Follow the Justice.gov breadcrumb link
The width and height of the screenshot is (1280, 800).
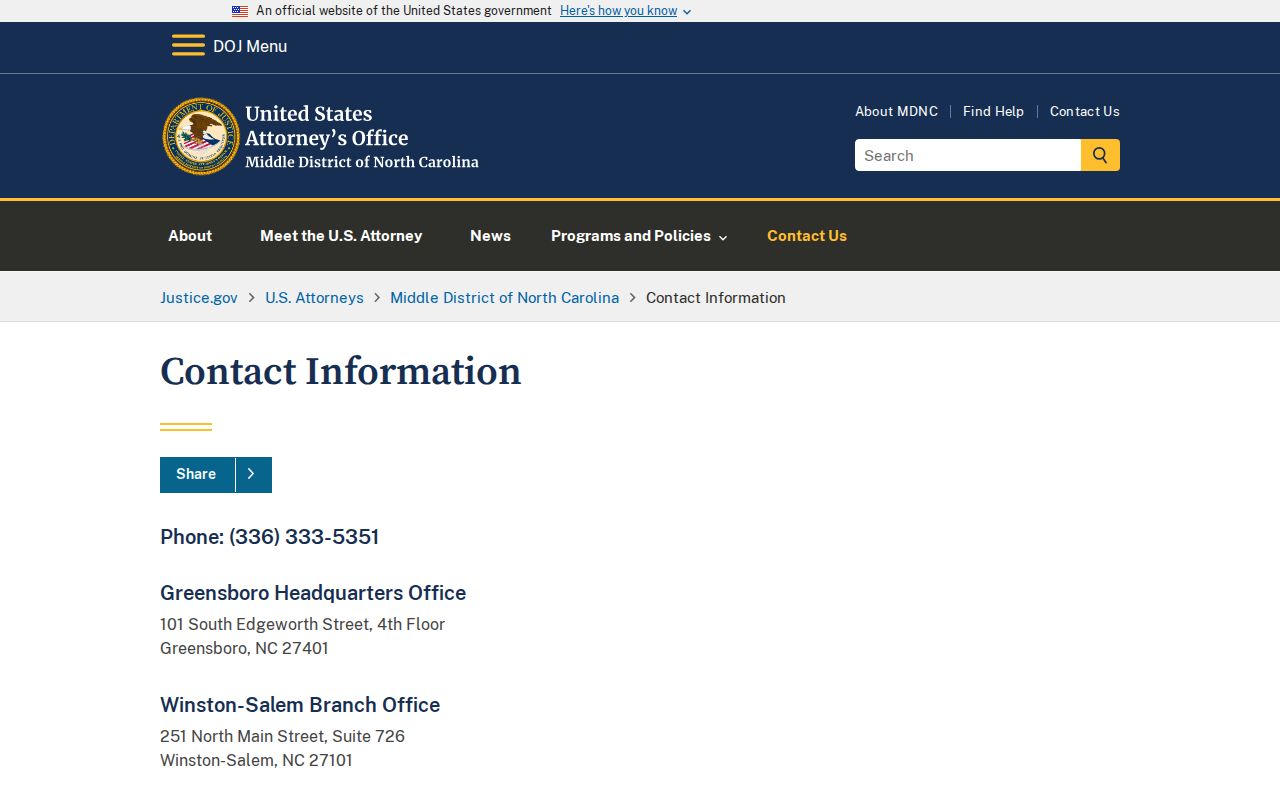click(199, 298)
